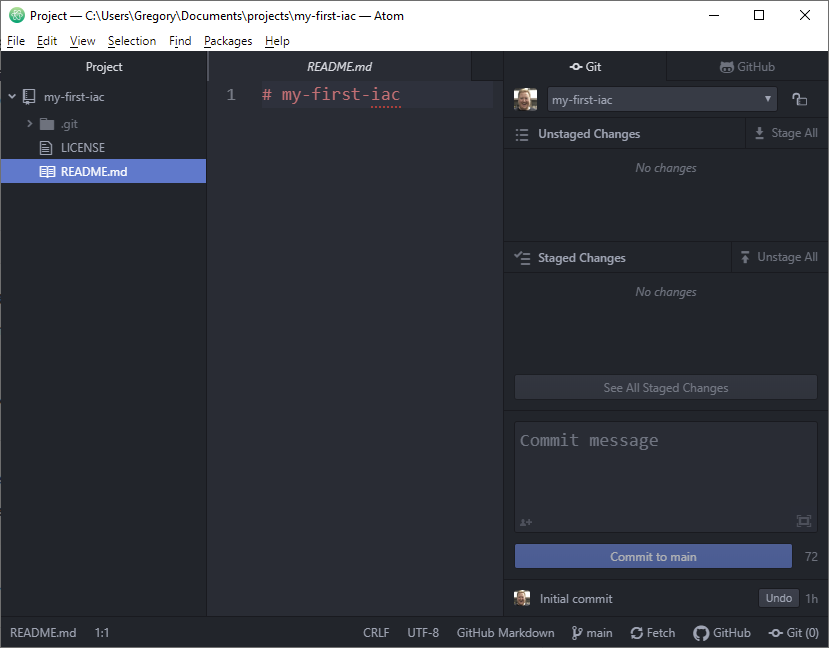Change the CRLF line ending setting
This screenshot has width=829, height=648.
(x=376, y=633)
